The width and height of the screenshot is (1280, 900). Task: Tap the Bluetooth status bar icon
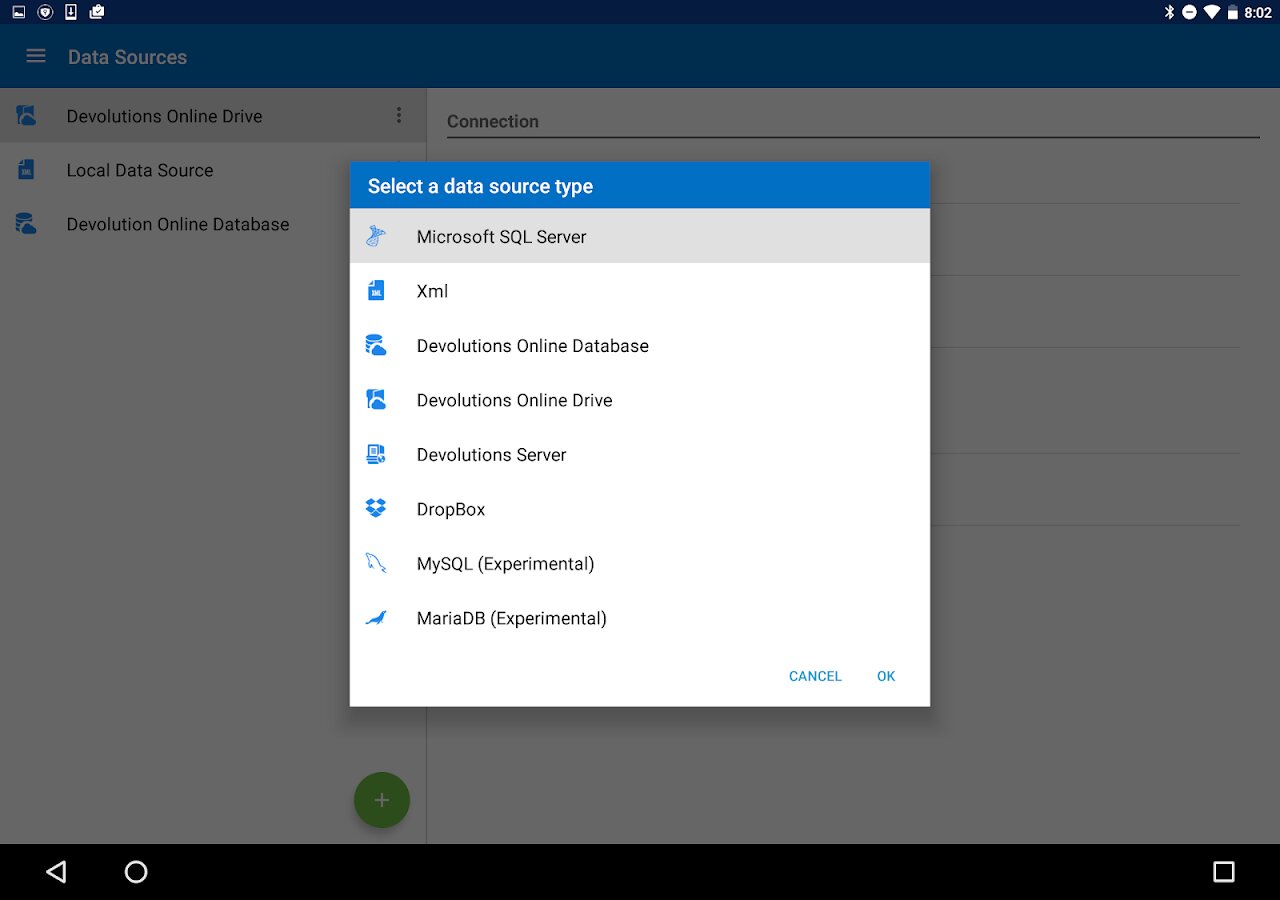coord(1168,12)
